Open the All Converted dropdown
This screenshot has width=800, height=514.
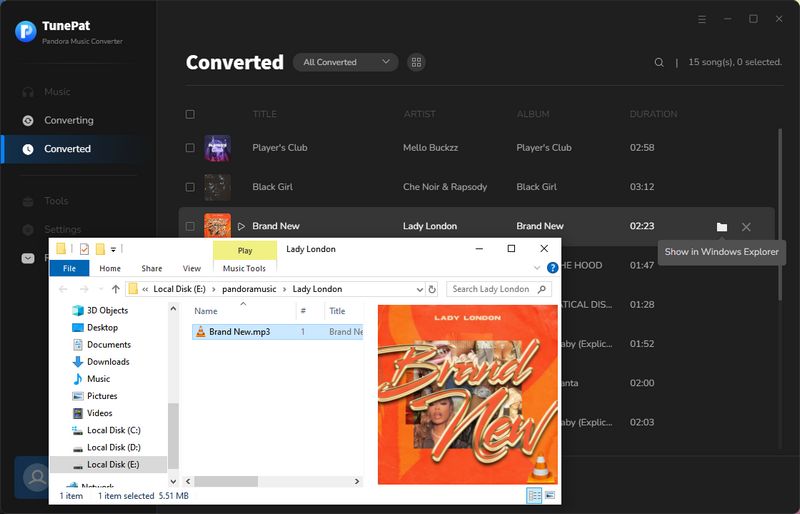(345, 62)
